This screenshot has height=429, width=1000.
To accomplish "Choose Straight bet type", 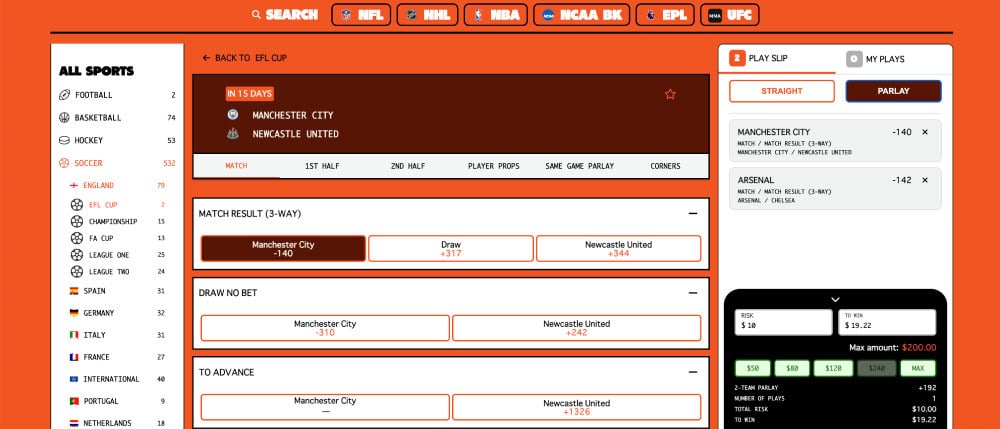I will [782, 91].
